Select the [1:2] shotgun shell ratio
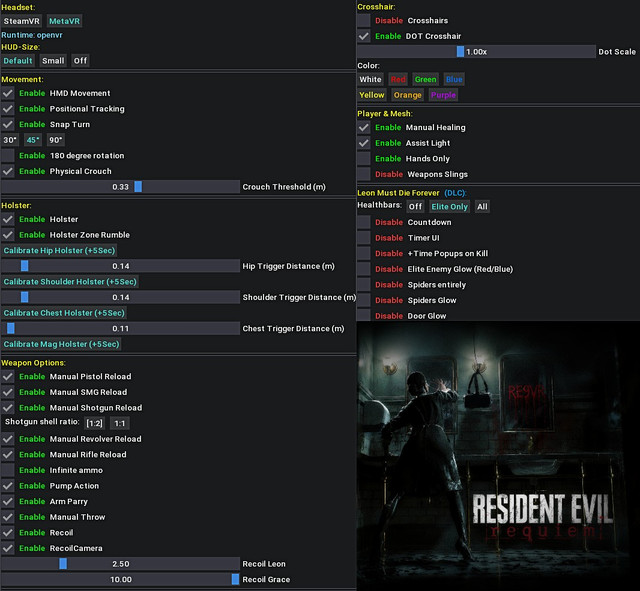The height and width of the screenshot is (591, 640). tap(94, 423)
